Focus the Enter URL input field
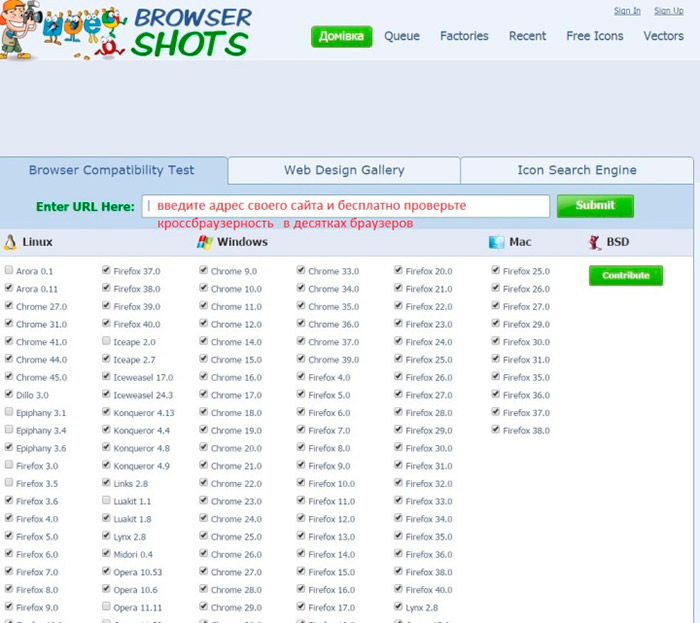Image resolution: width=700 pixels, height=623 pixels. (x=346, y=206)
